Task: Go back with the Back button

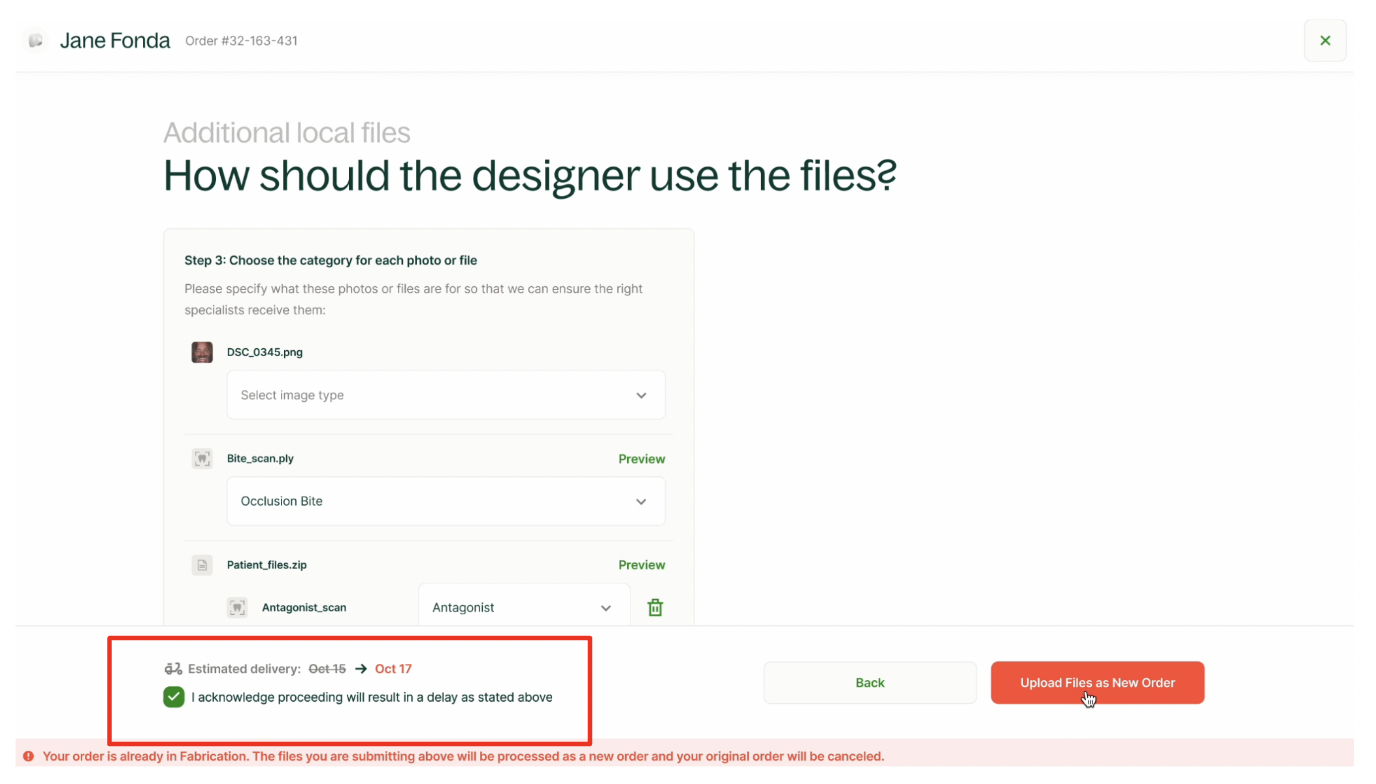Action: click(869, 683)
